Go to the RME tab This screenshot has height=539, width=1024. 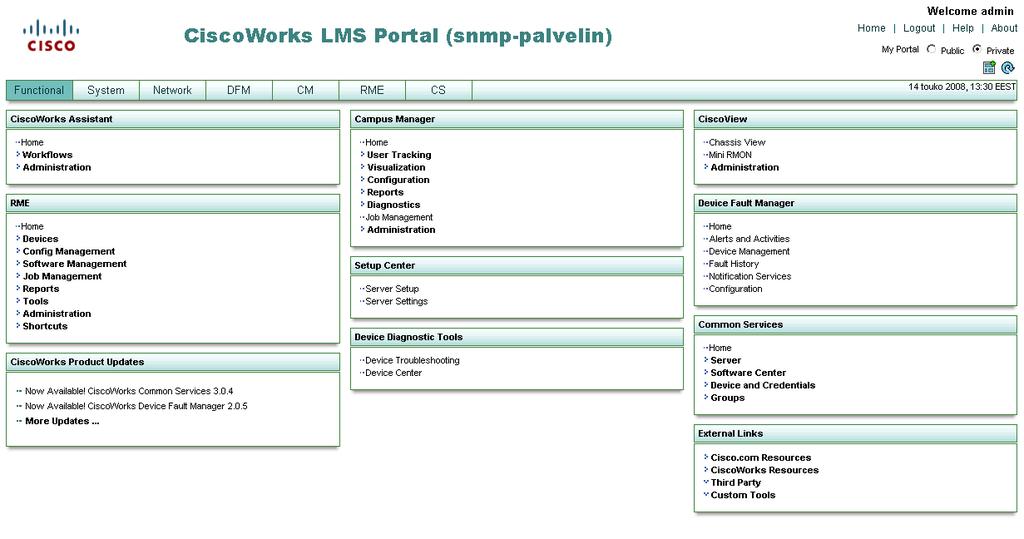pyautogui.click(x=372, y=90)
